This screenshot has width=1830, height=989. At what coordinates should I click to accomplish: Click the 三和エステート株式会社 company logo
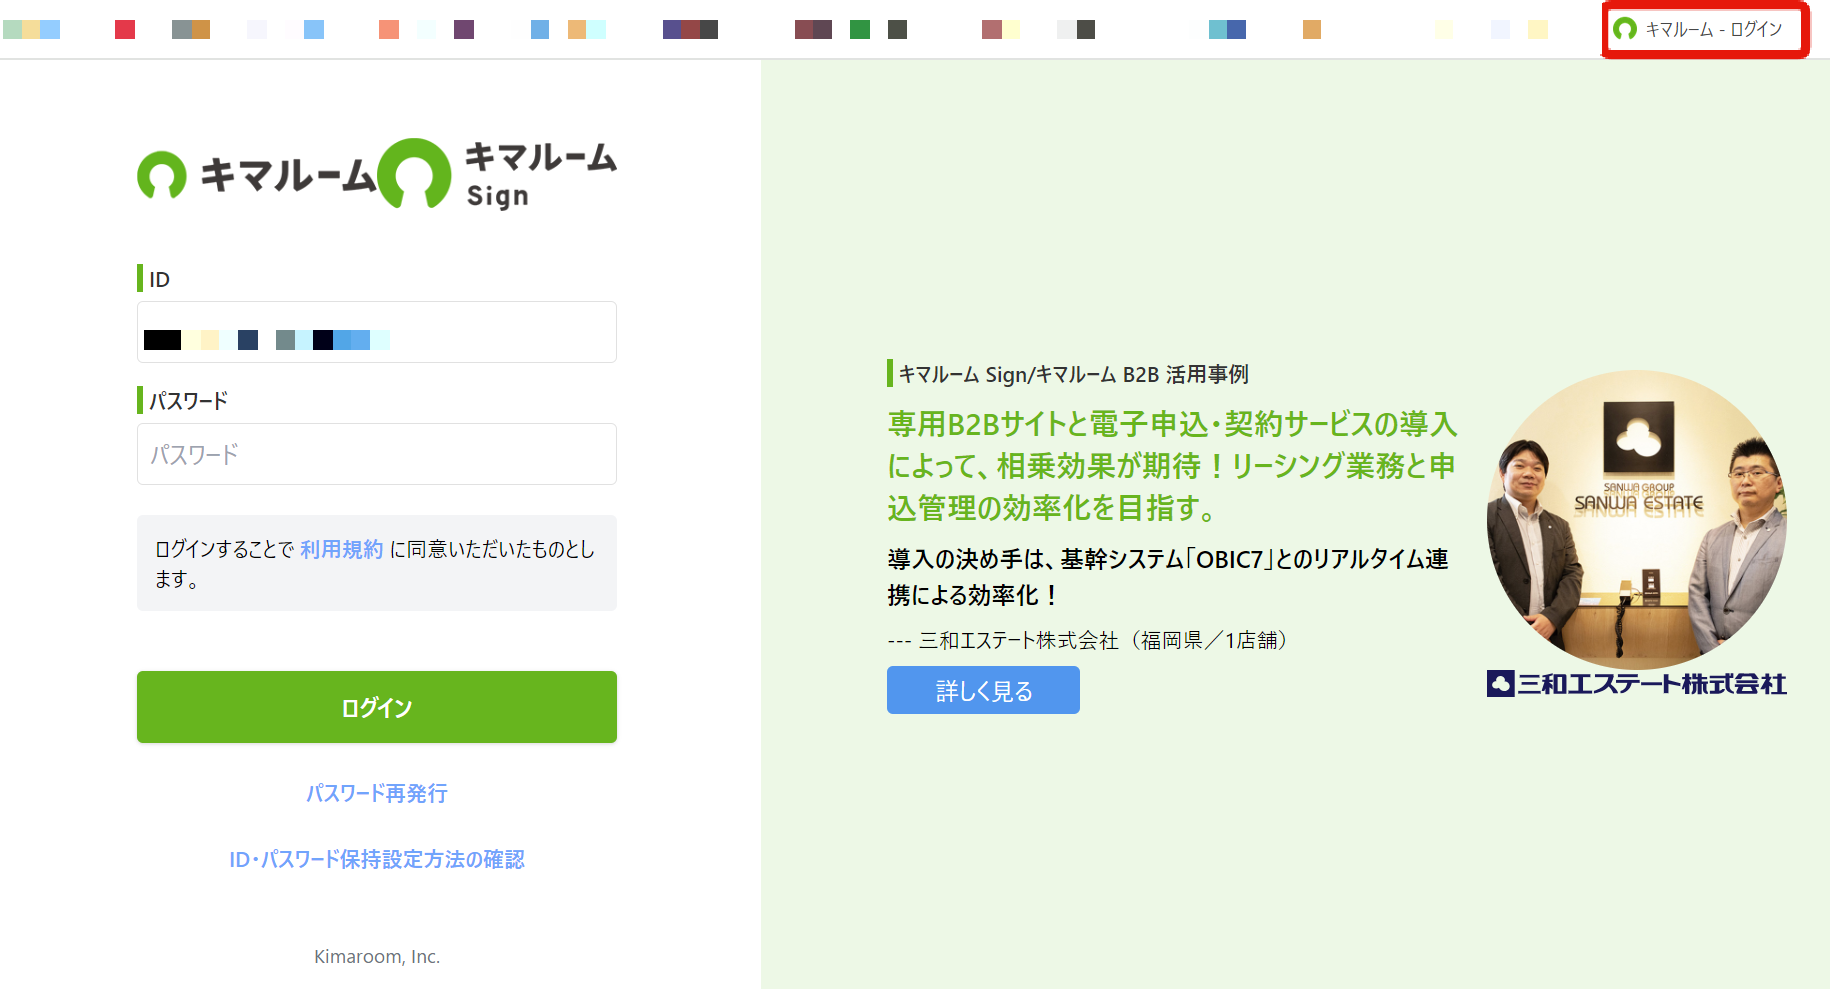click(x=1637, y=684)
